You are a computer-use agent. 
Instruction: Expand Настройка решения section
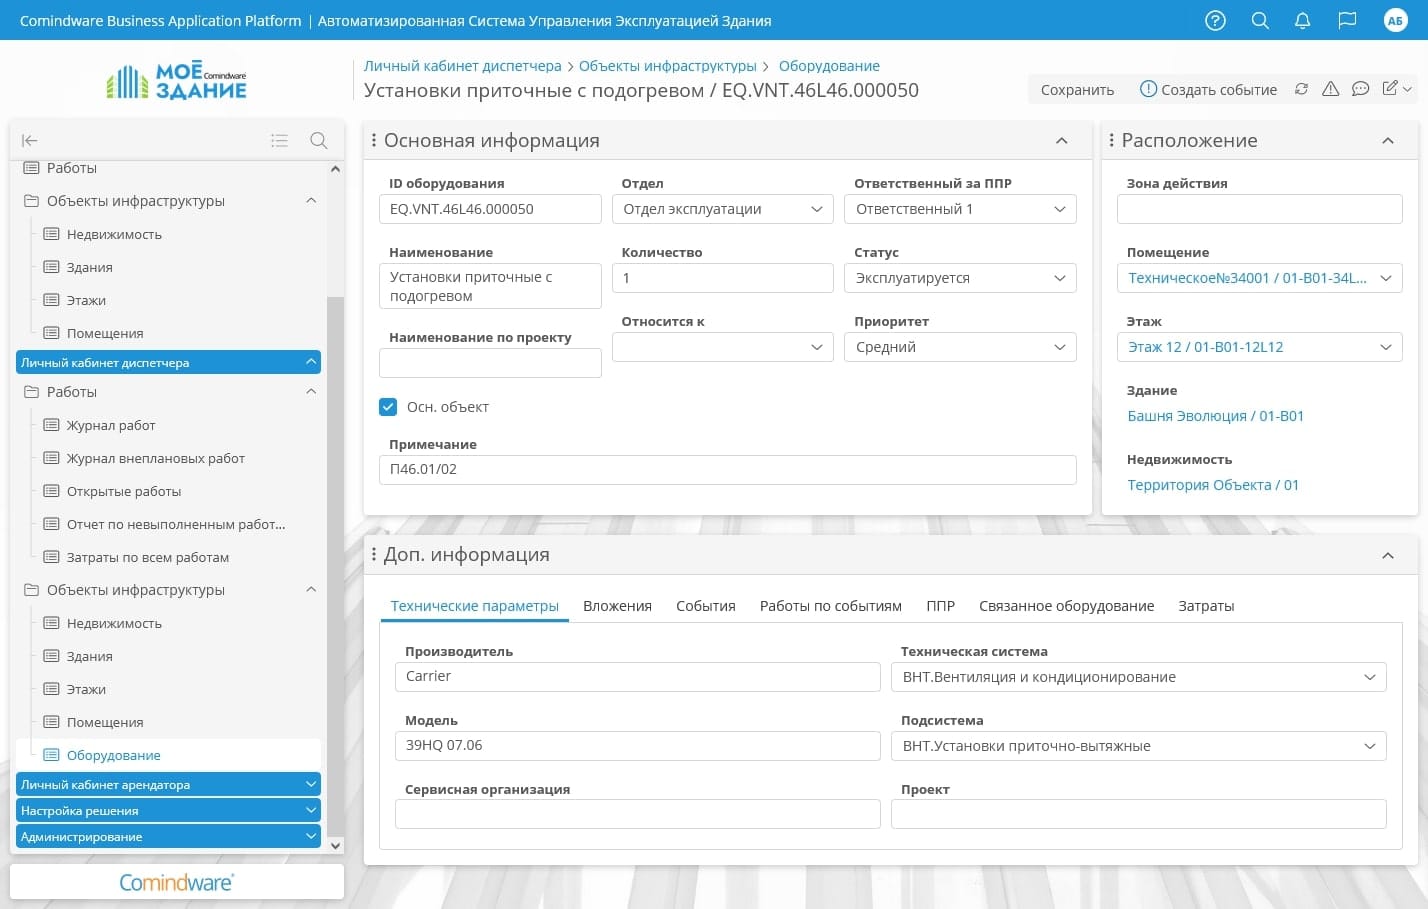pyautogui.click(x=168, y=811)
